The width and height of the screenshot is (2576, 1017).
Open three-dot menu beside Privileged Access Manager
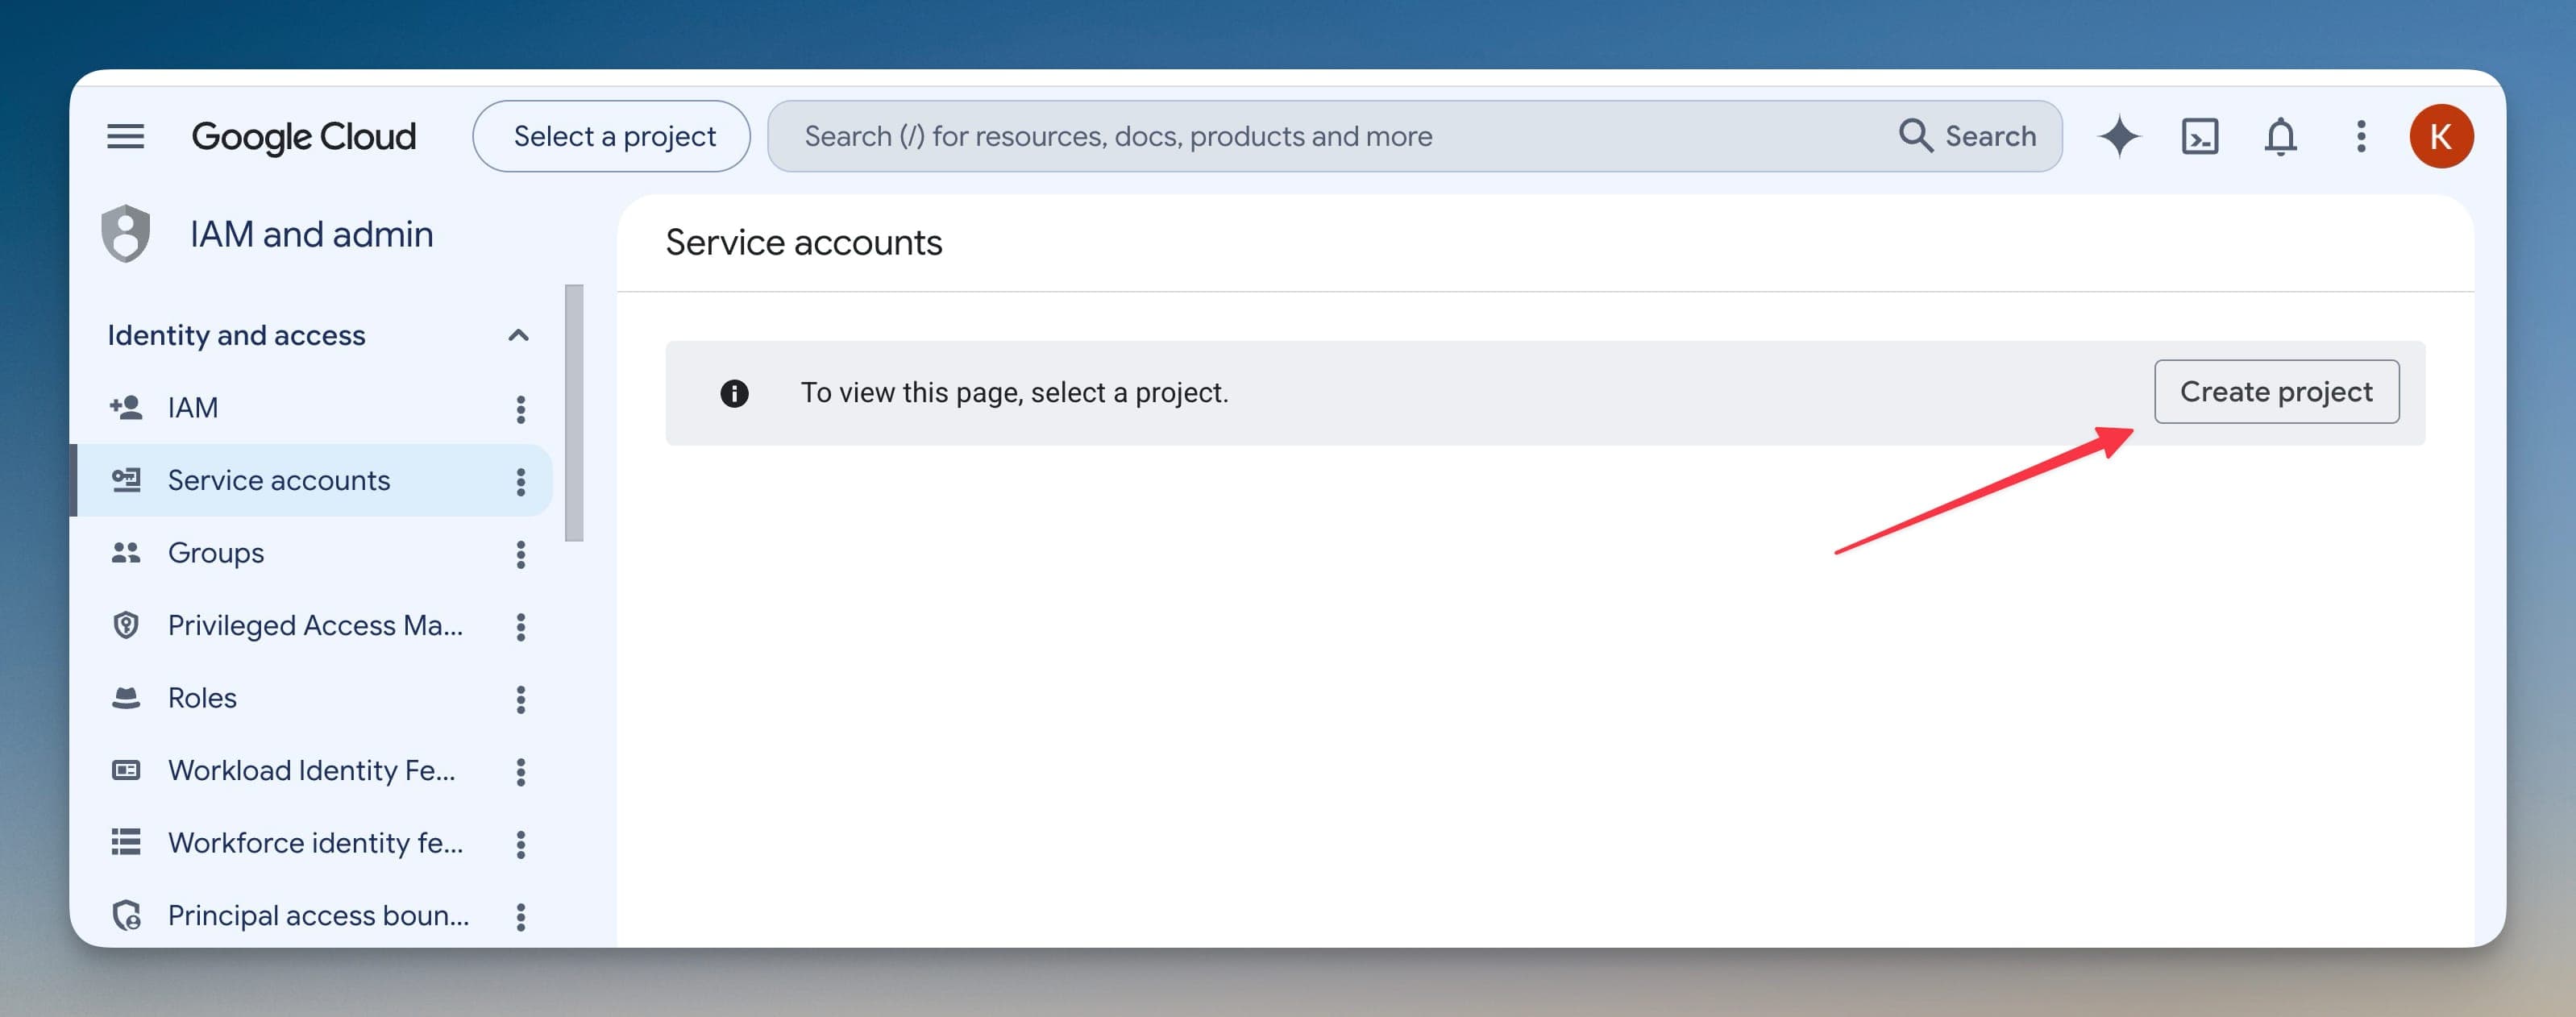(520, 626)
